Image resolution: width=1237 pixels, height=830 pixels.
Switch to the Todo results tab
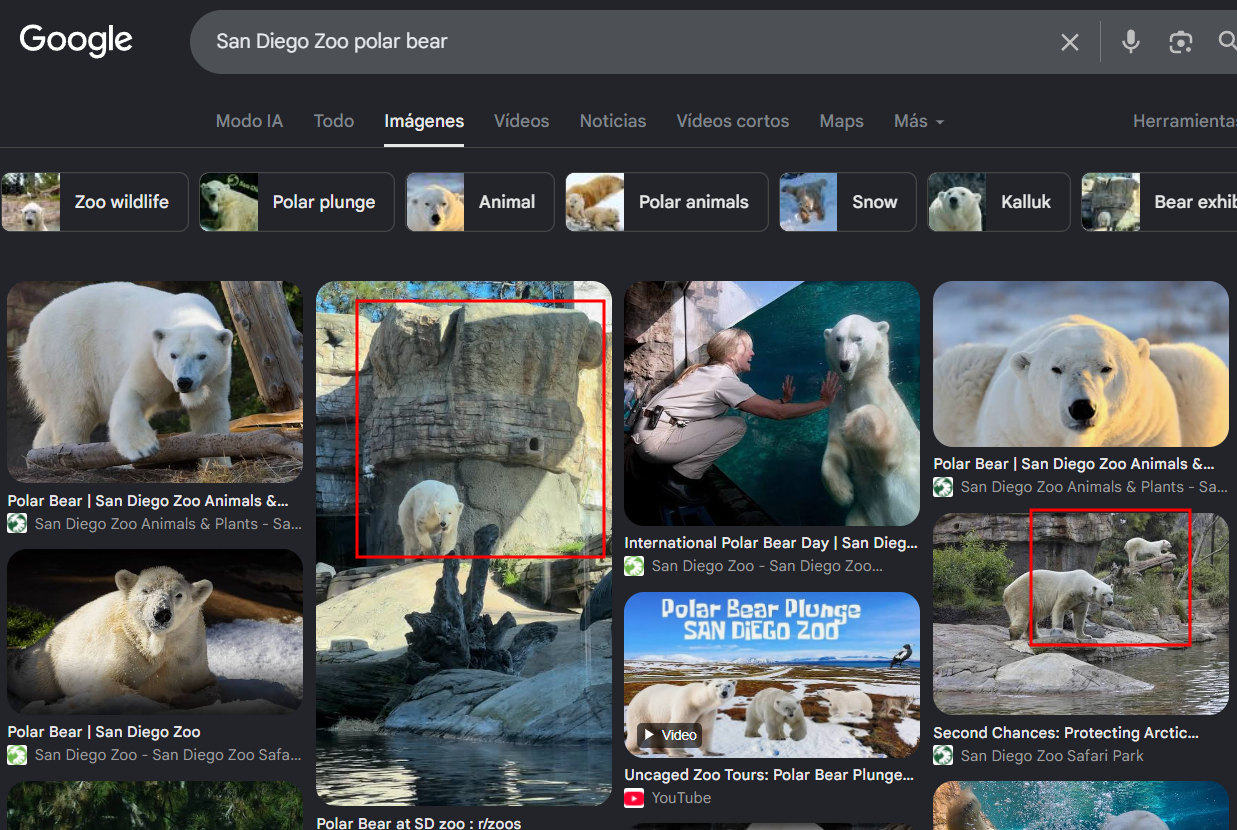pyautogui.click(x=334, y=121)
